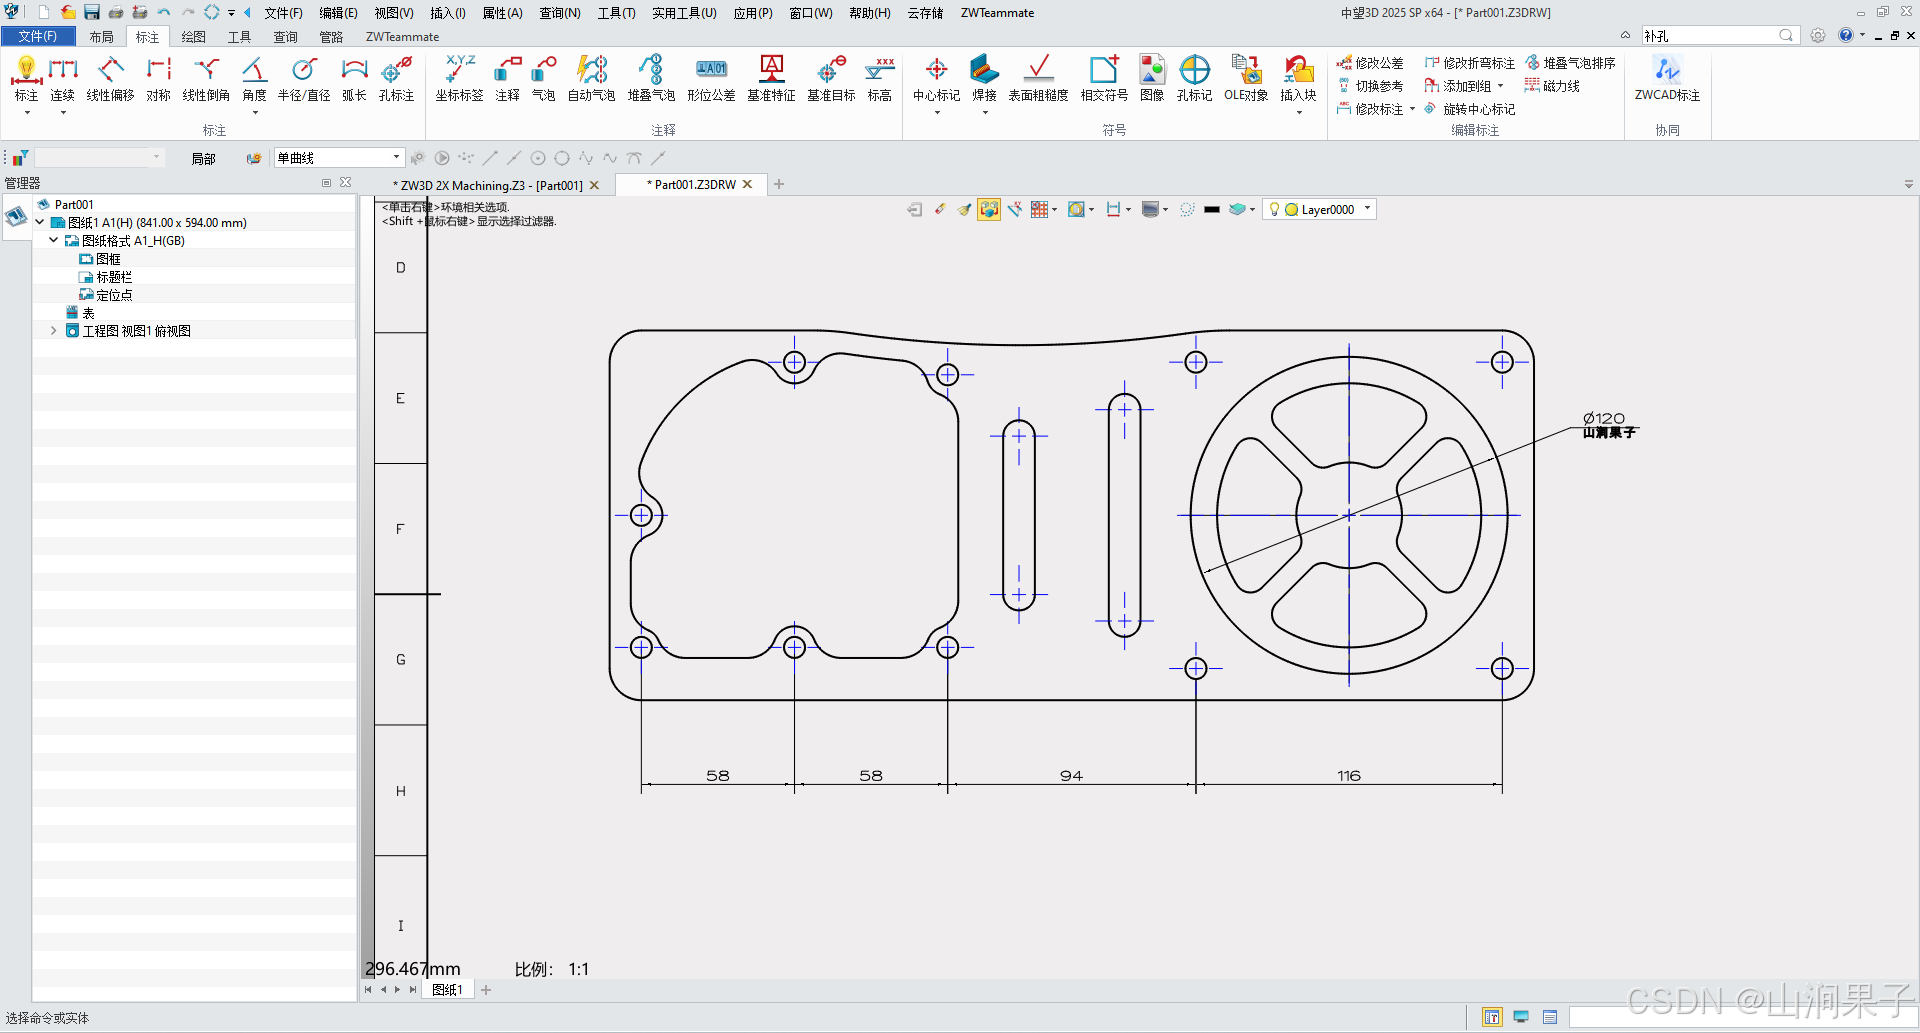
Task: Open the 修改标注 dropdown arrow
Action: pos(1412,109)
